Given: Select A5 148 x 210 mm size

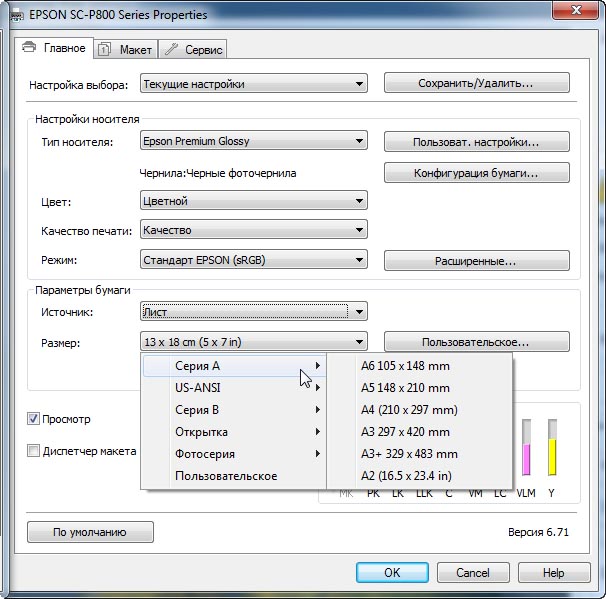Looking at the screenshot, I should click(420, 388).
